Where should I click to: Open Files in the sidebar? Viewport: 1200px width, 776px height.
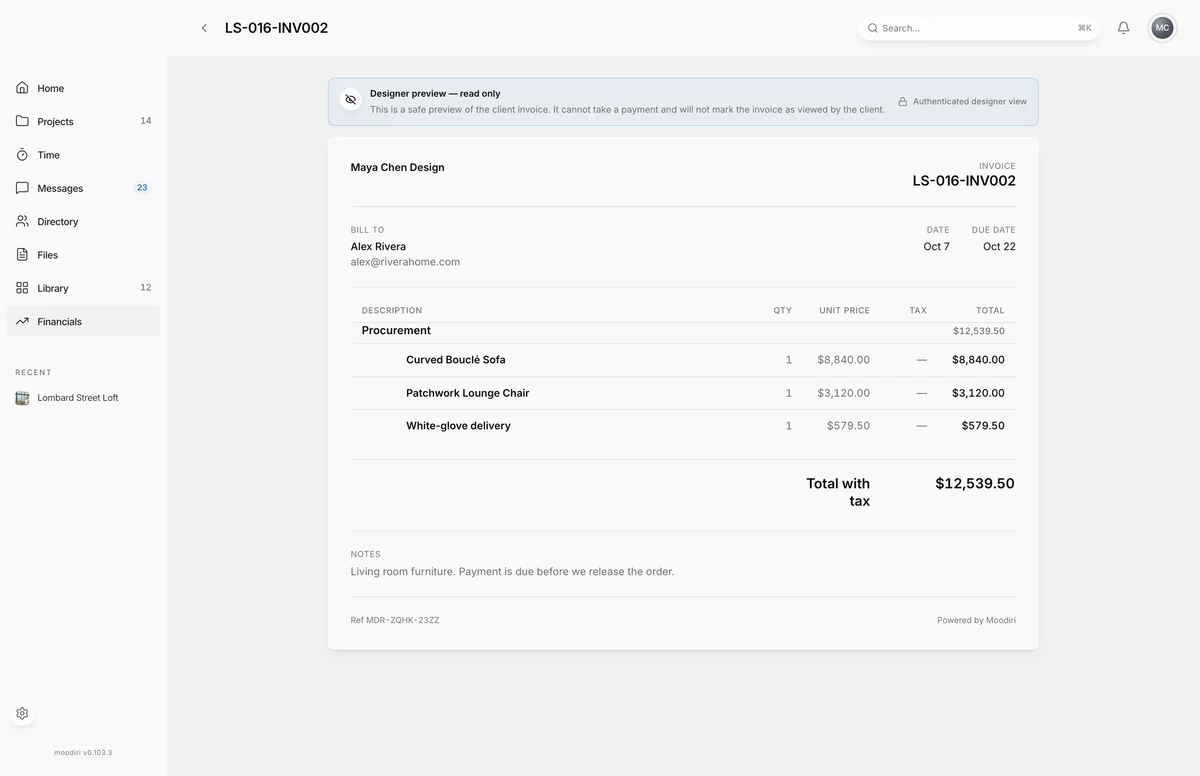pos(83,255)
